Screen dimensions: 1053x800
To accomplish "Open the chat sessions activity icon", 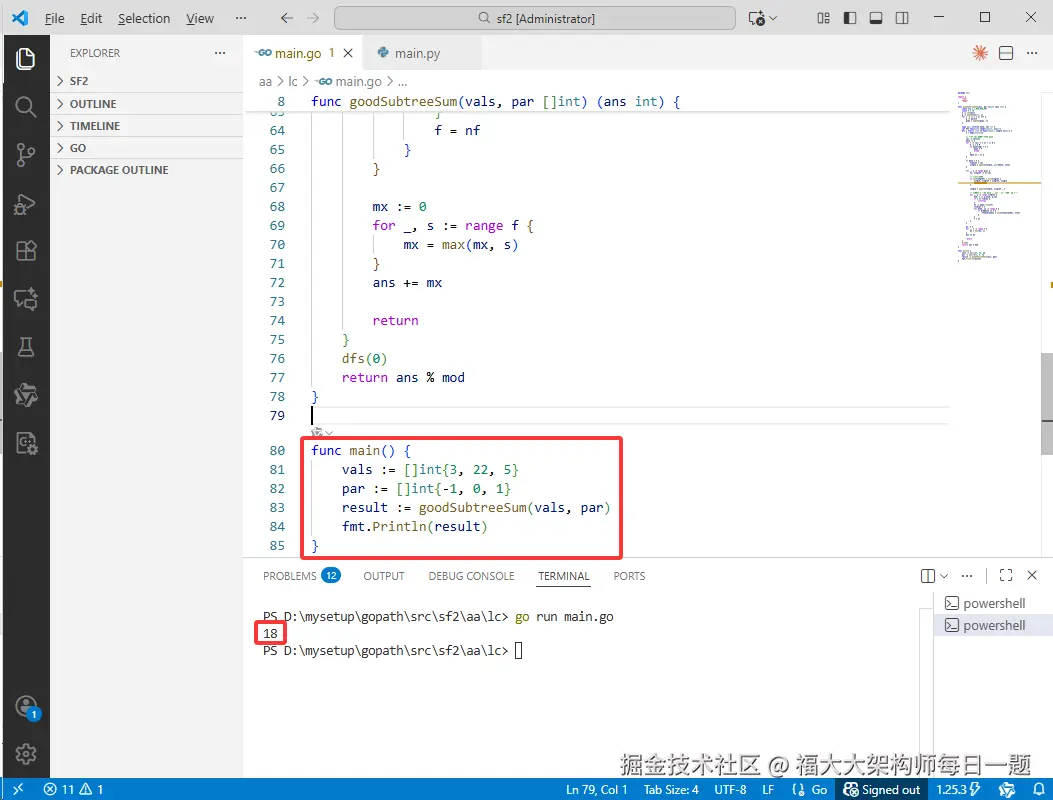I will (26, 299).
